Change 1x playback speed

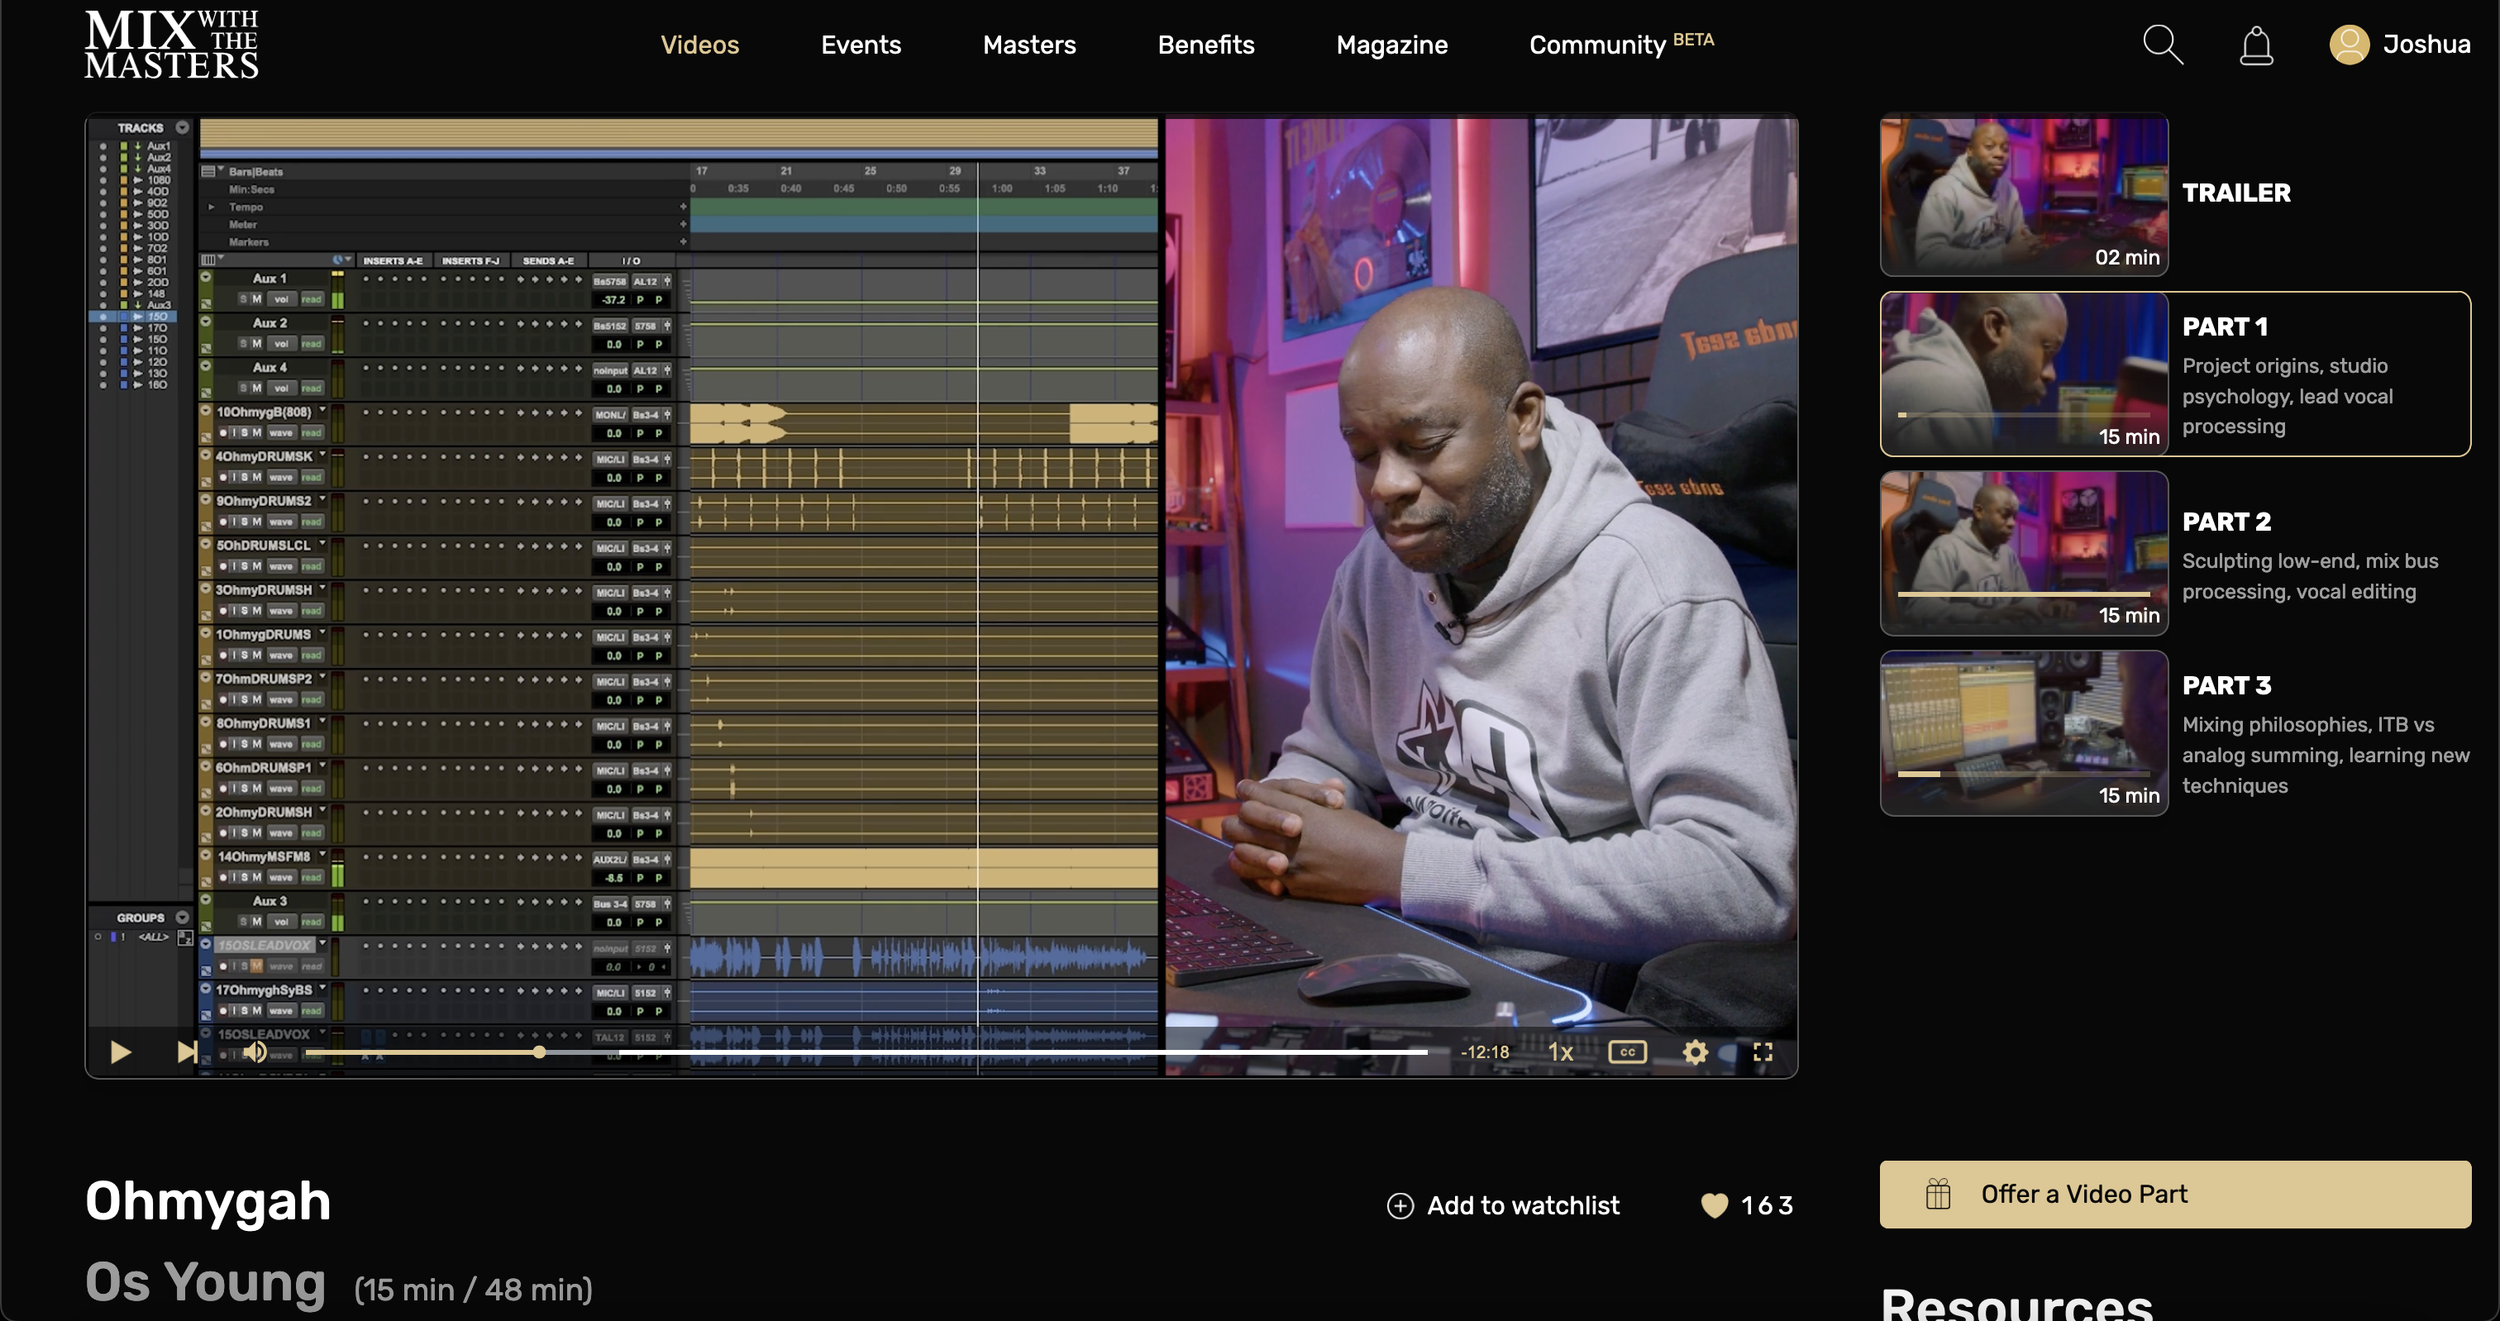1560,1052
